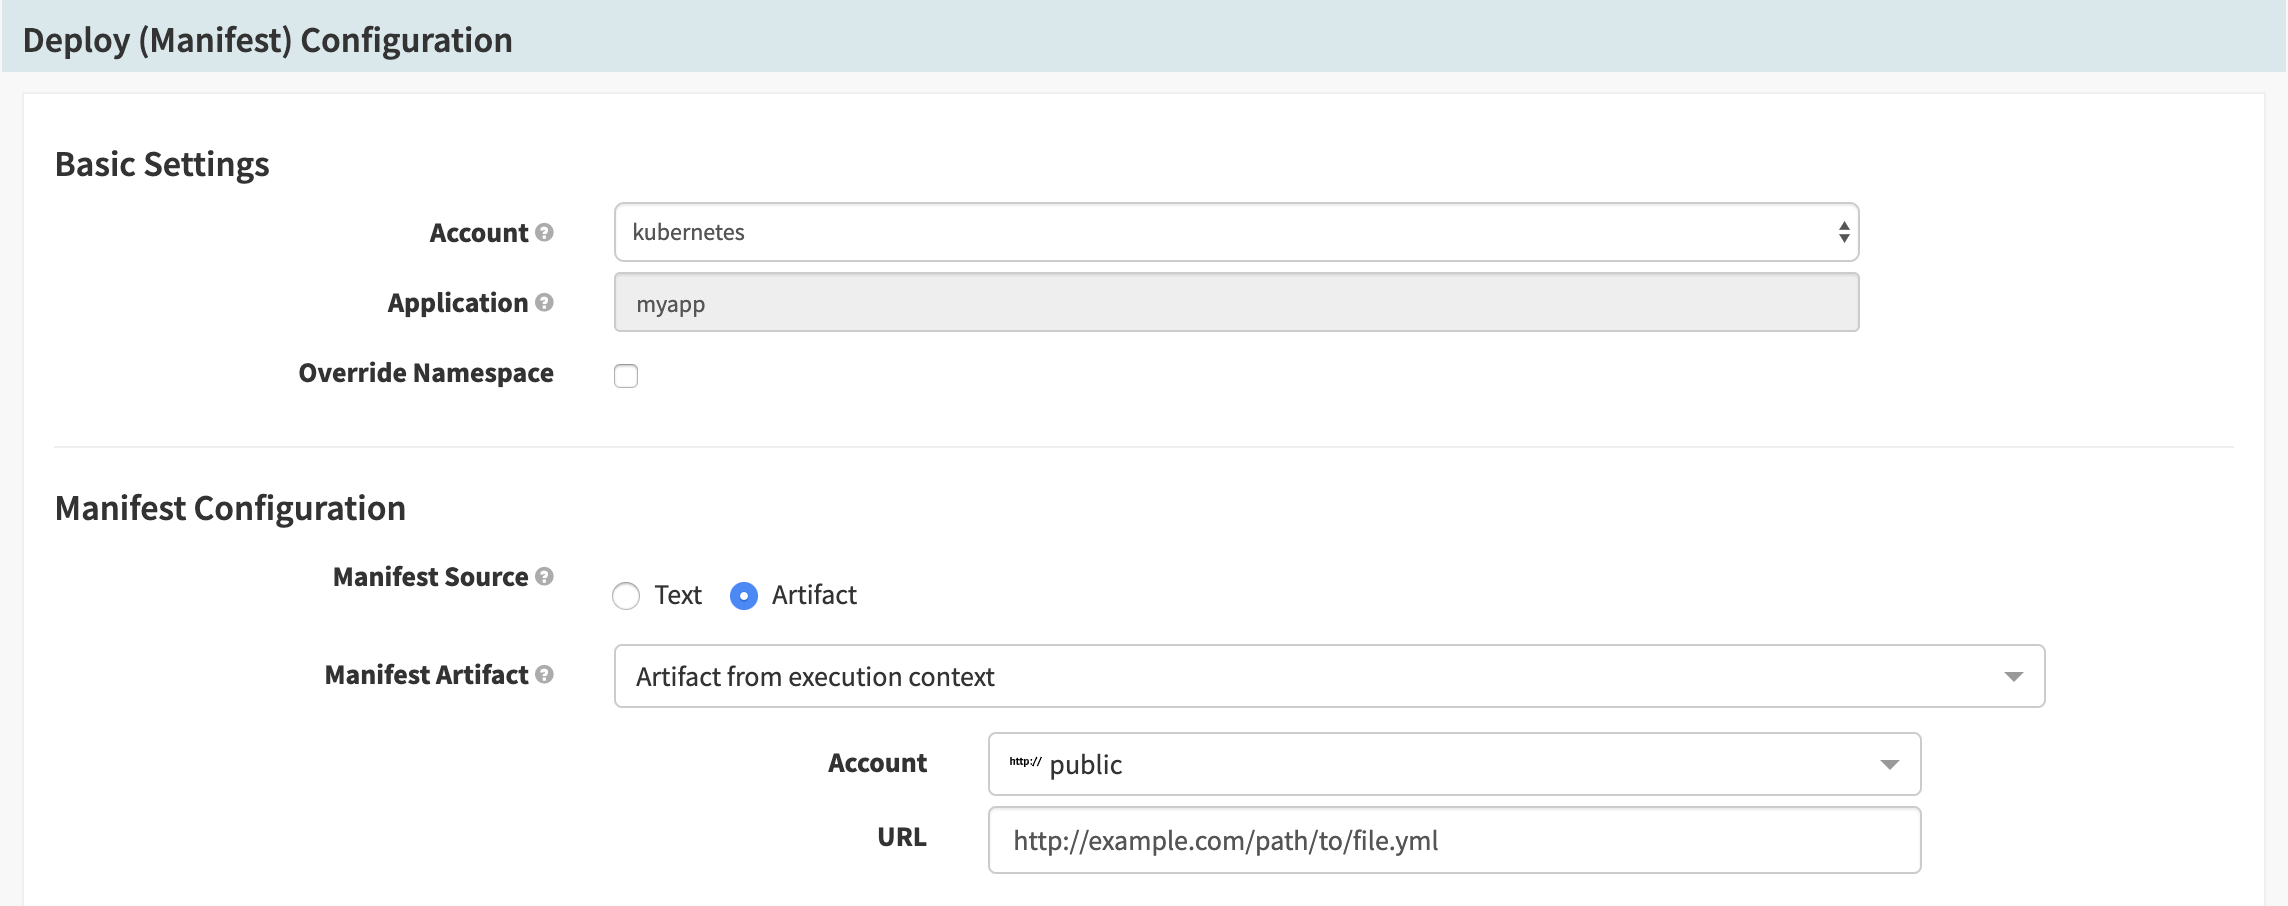This screenshot has width=2288, height=906.
Task: Click the Override Namespace label text
Action: tap(425, 372)
